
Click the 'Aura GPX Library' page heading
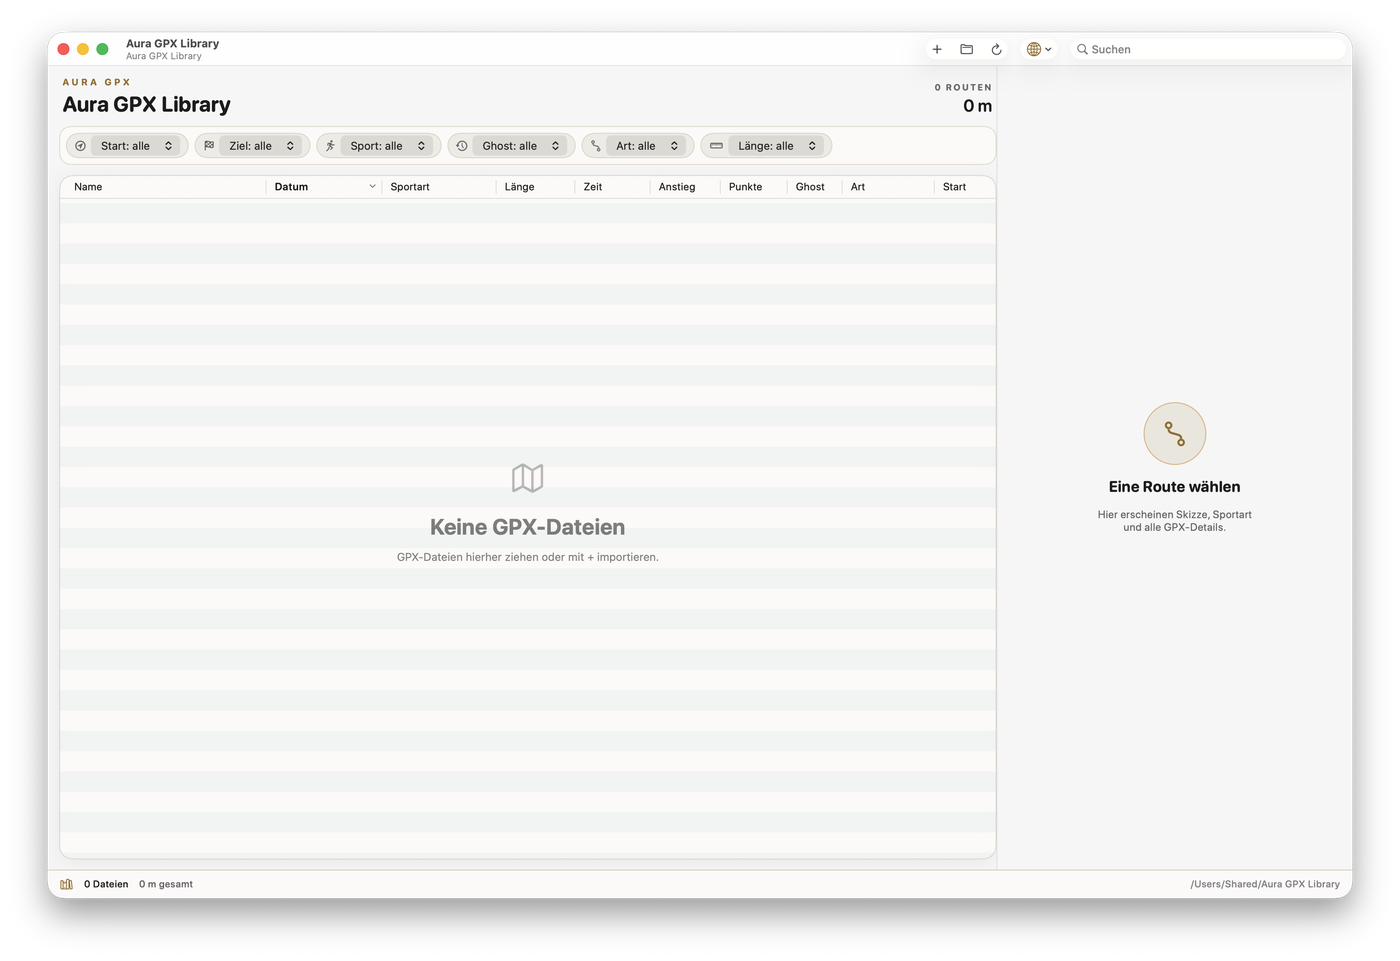coord(146,105)
